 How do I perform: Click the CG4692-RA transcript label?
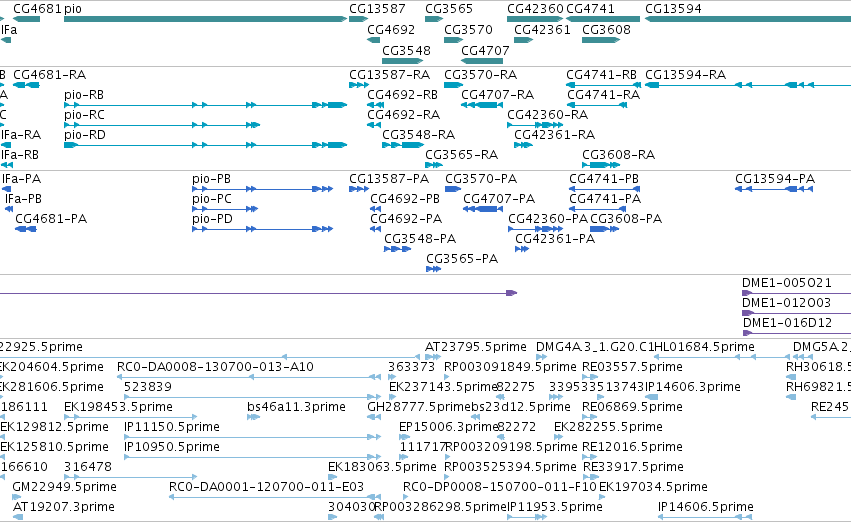click(403, 114)
